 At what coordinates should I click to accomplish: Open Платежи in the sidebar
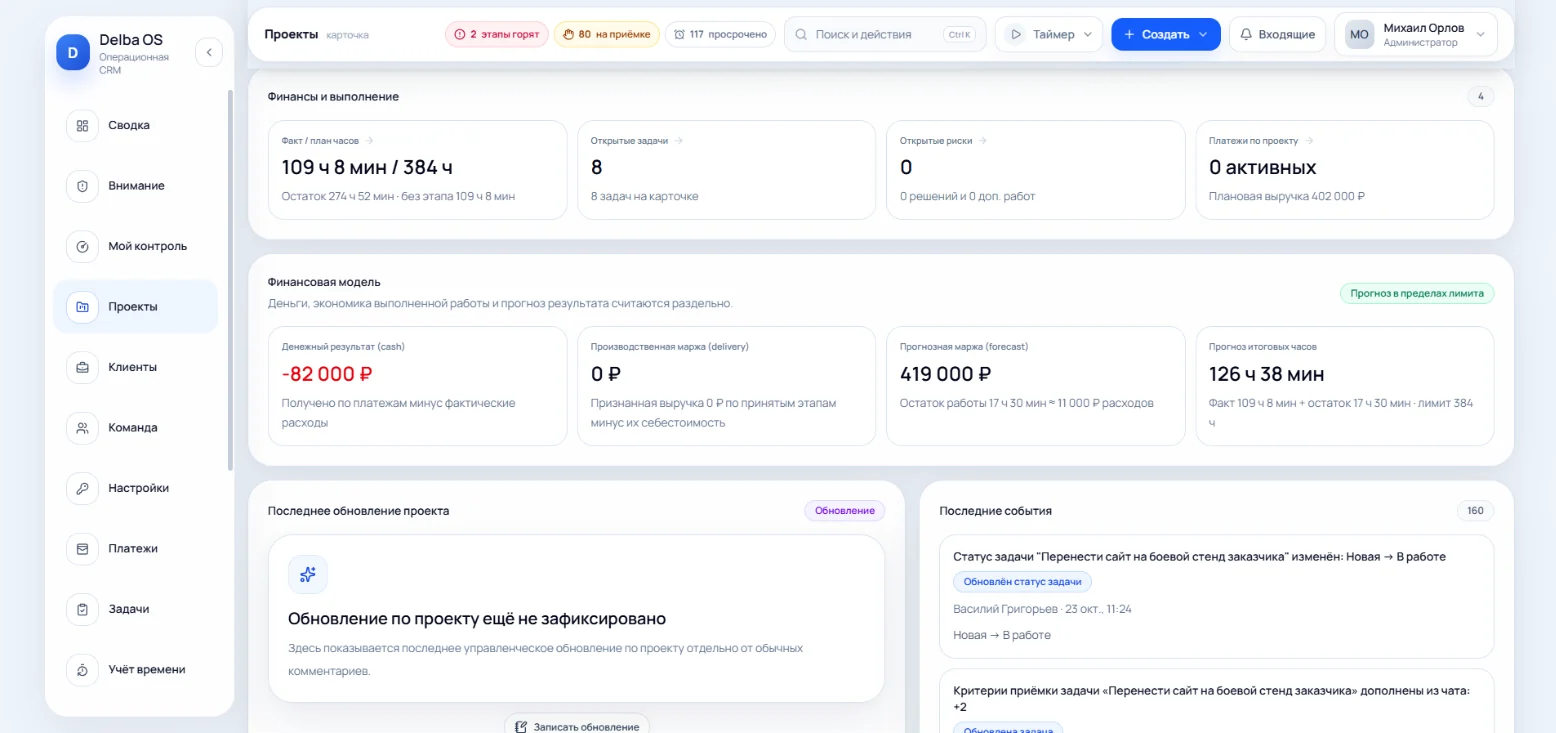tap(135, 549)
